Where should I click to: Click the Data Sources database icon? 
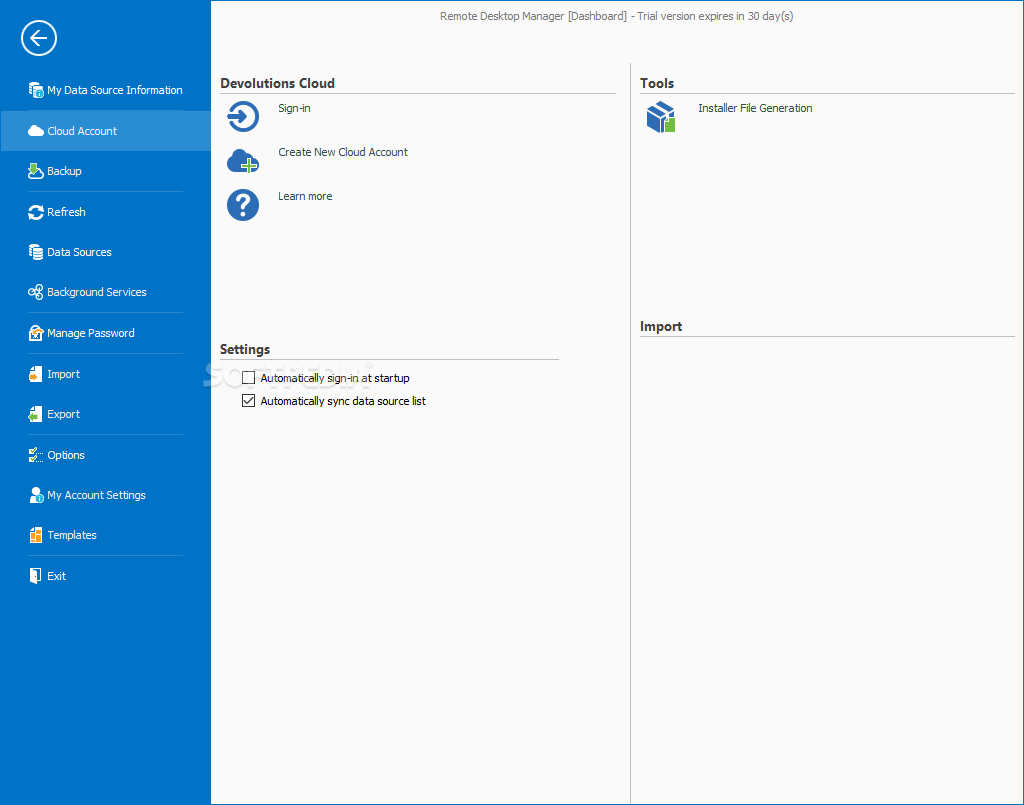36,252
